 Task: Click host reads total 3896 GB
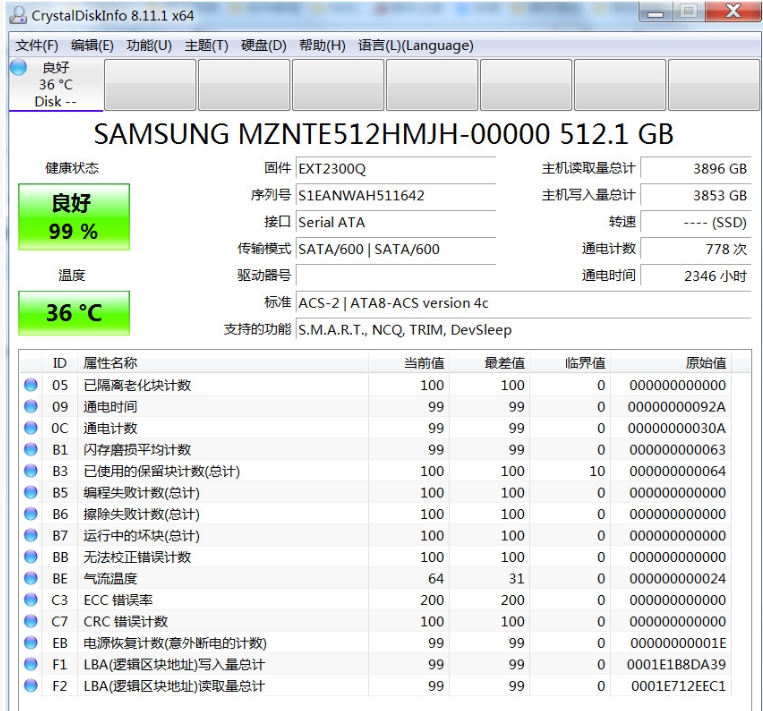(x=696, y=169)
